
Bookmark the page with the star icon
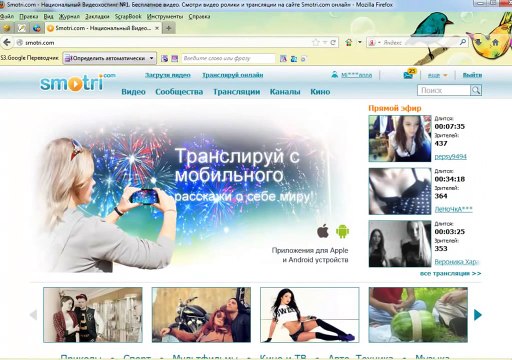click(x=316, y=42)
